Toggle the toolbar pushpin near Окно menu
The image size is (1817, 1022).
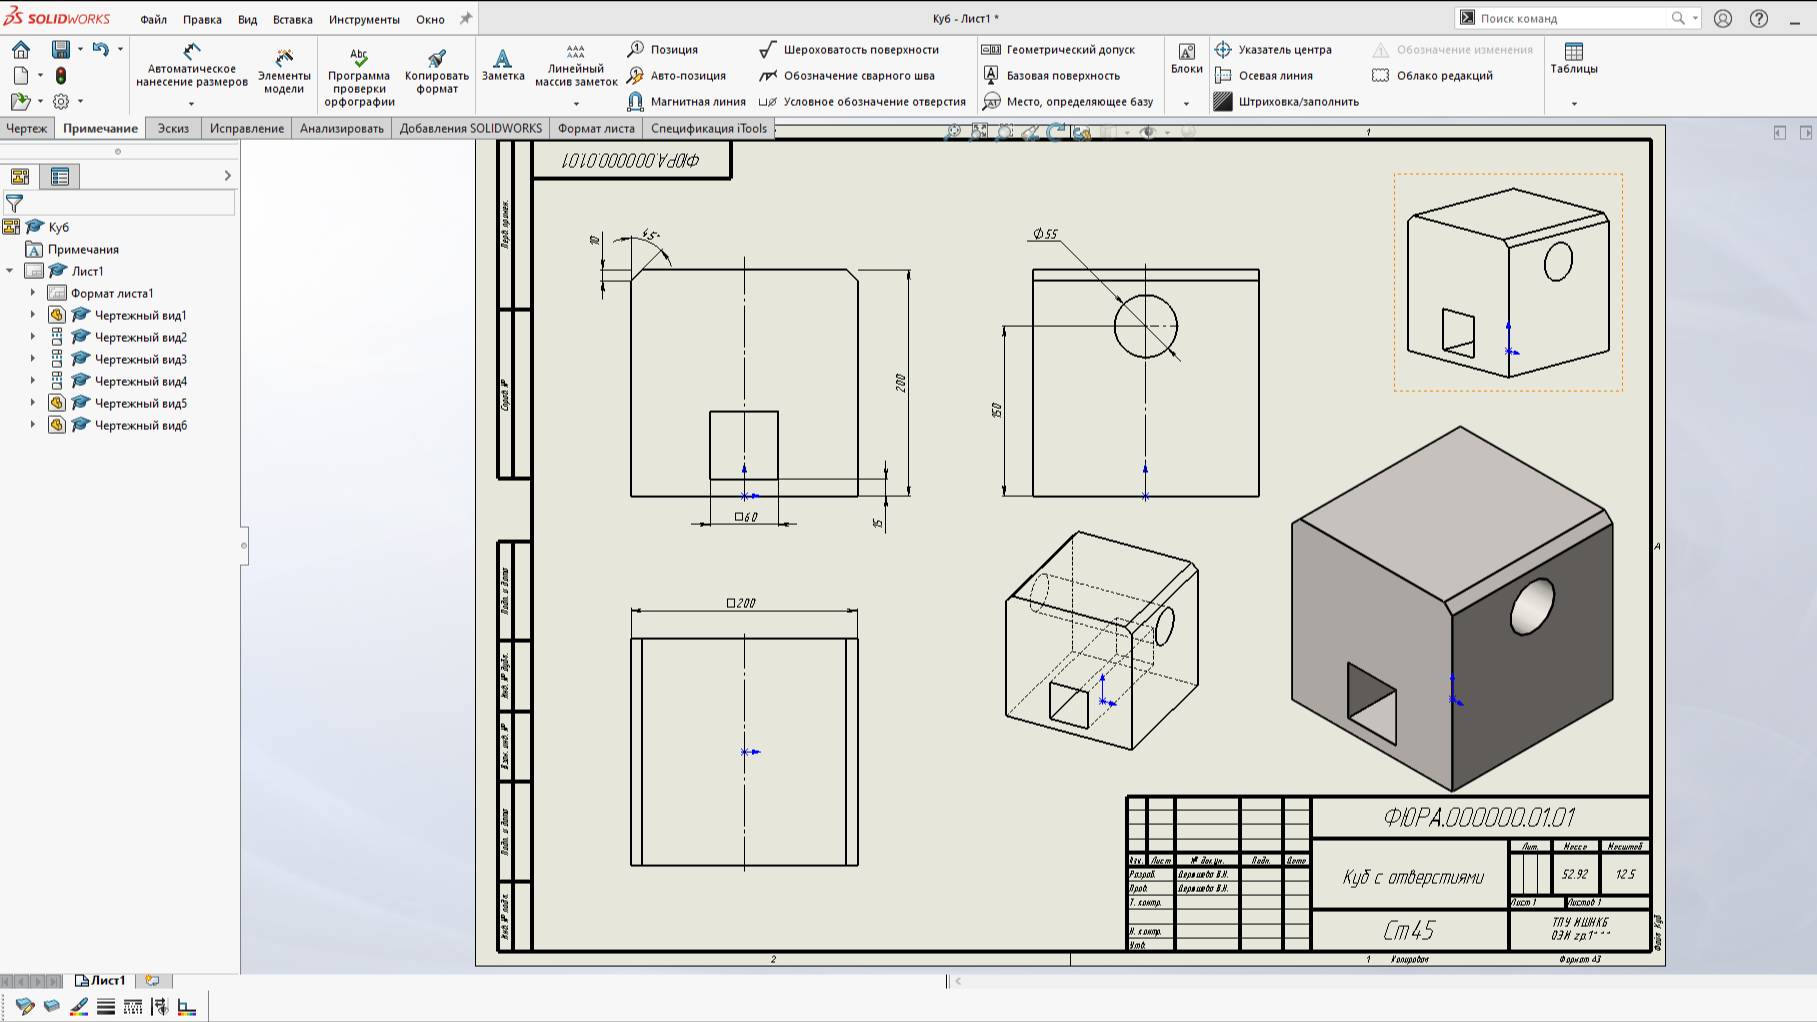[x=464, y=18]
